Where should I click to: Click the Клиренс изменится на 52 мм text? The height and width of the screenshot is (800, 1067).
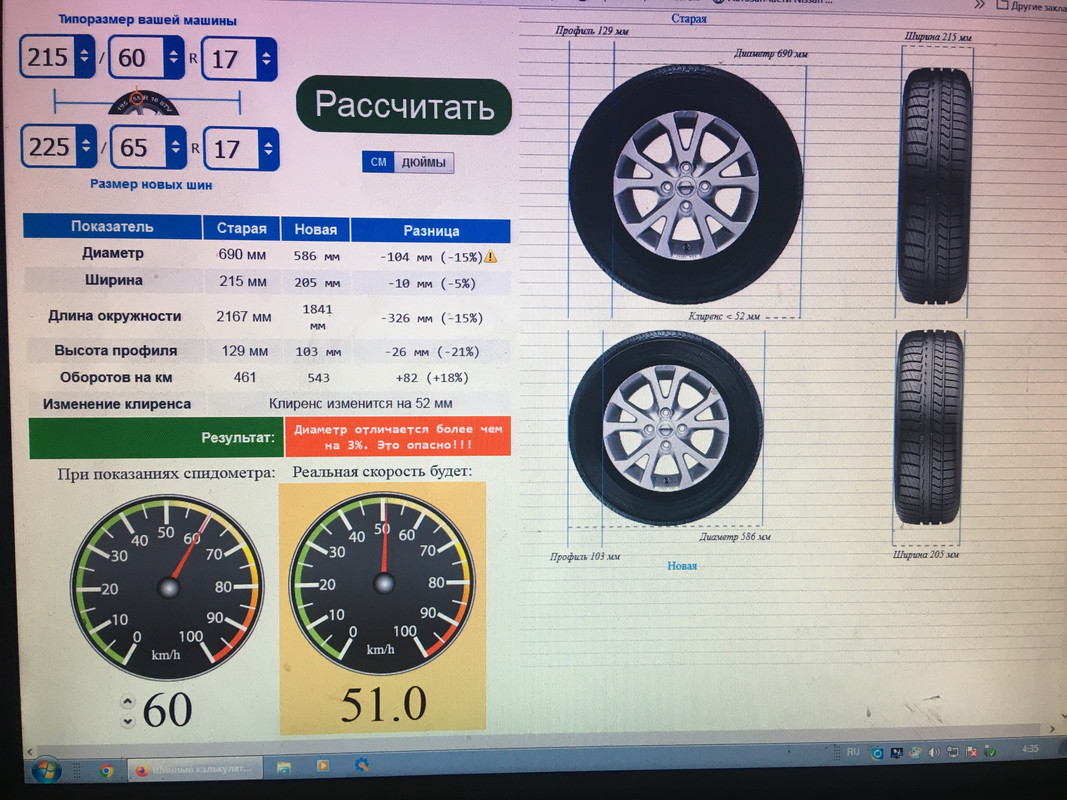coord(361,403)
